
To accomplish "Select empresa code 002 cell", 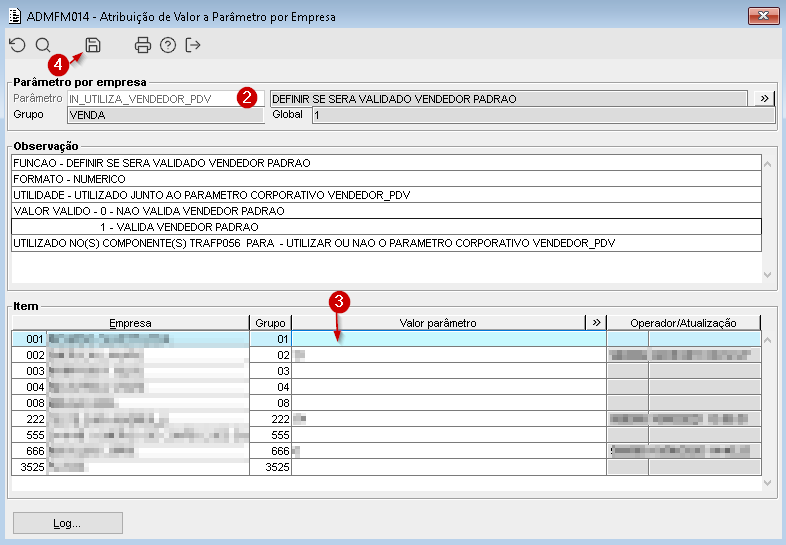I will point(29,355).
